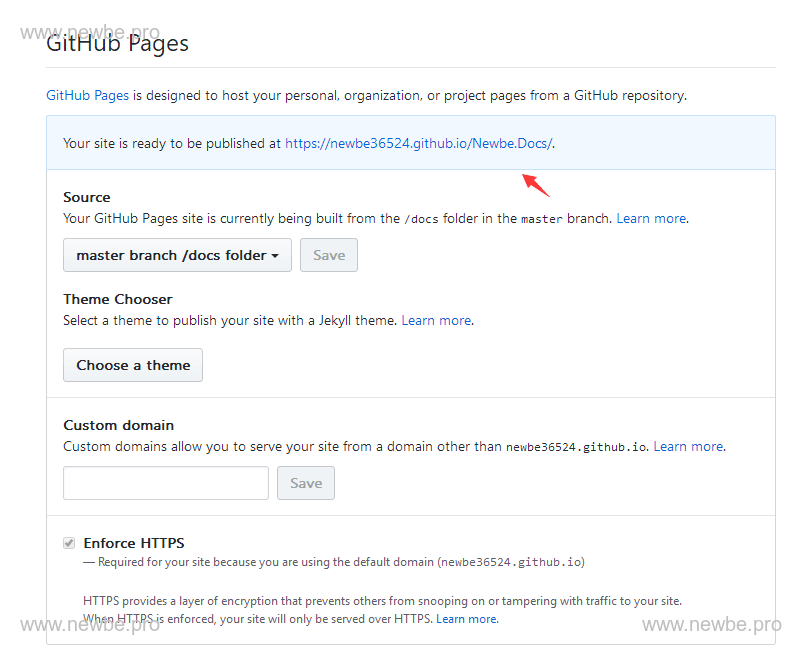This screenshot has height=656, width=803.
Task: Toggle the Enforce HTTPS checkbox
Action: coord(69,543)
